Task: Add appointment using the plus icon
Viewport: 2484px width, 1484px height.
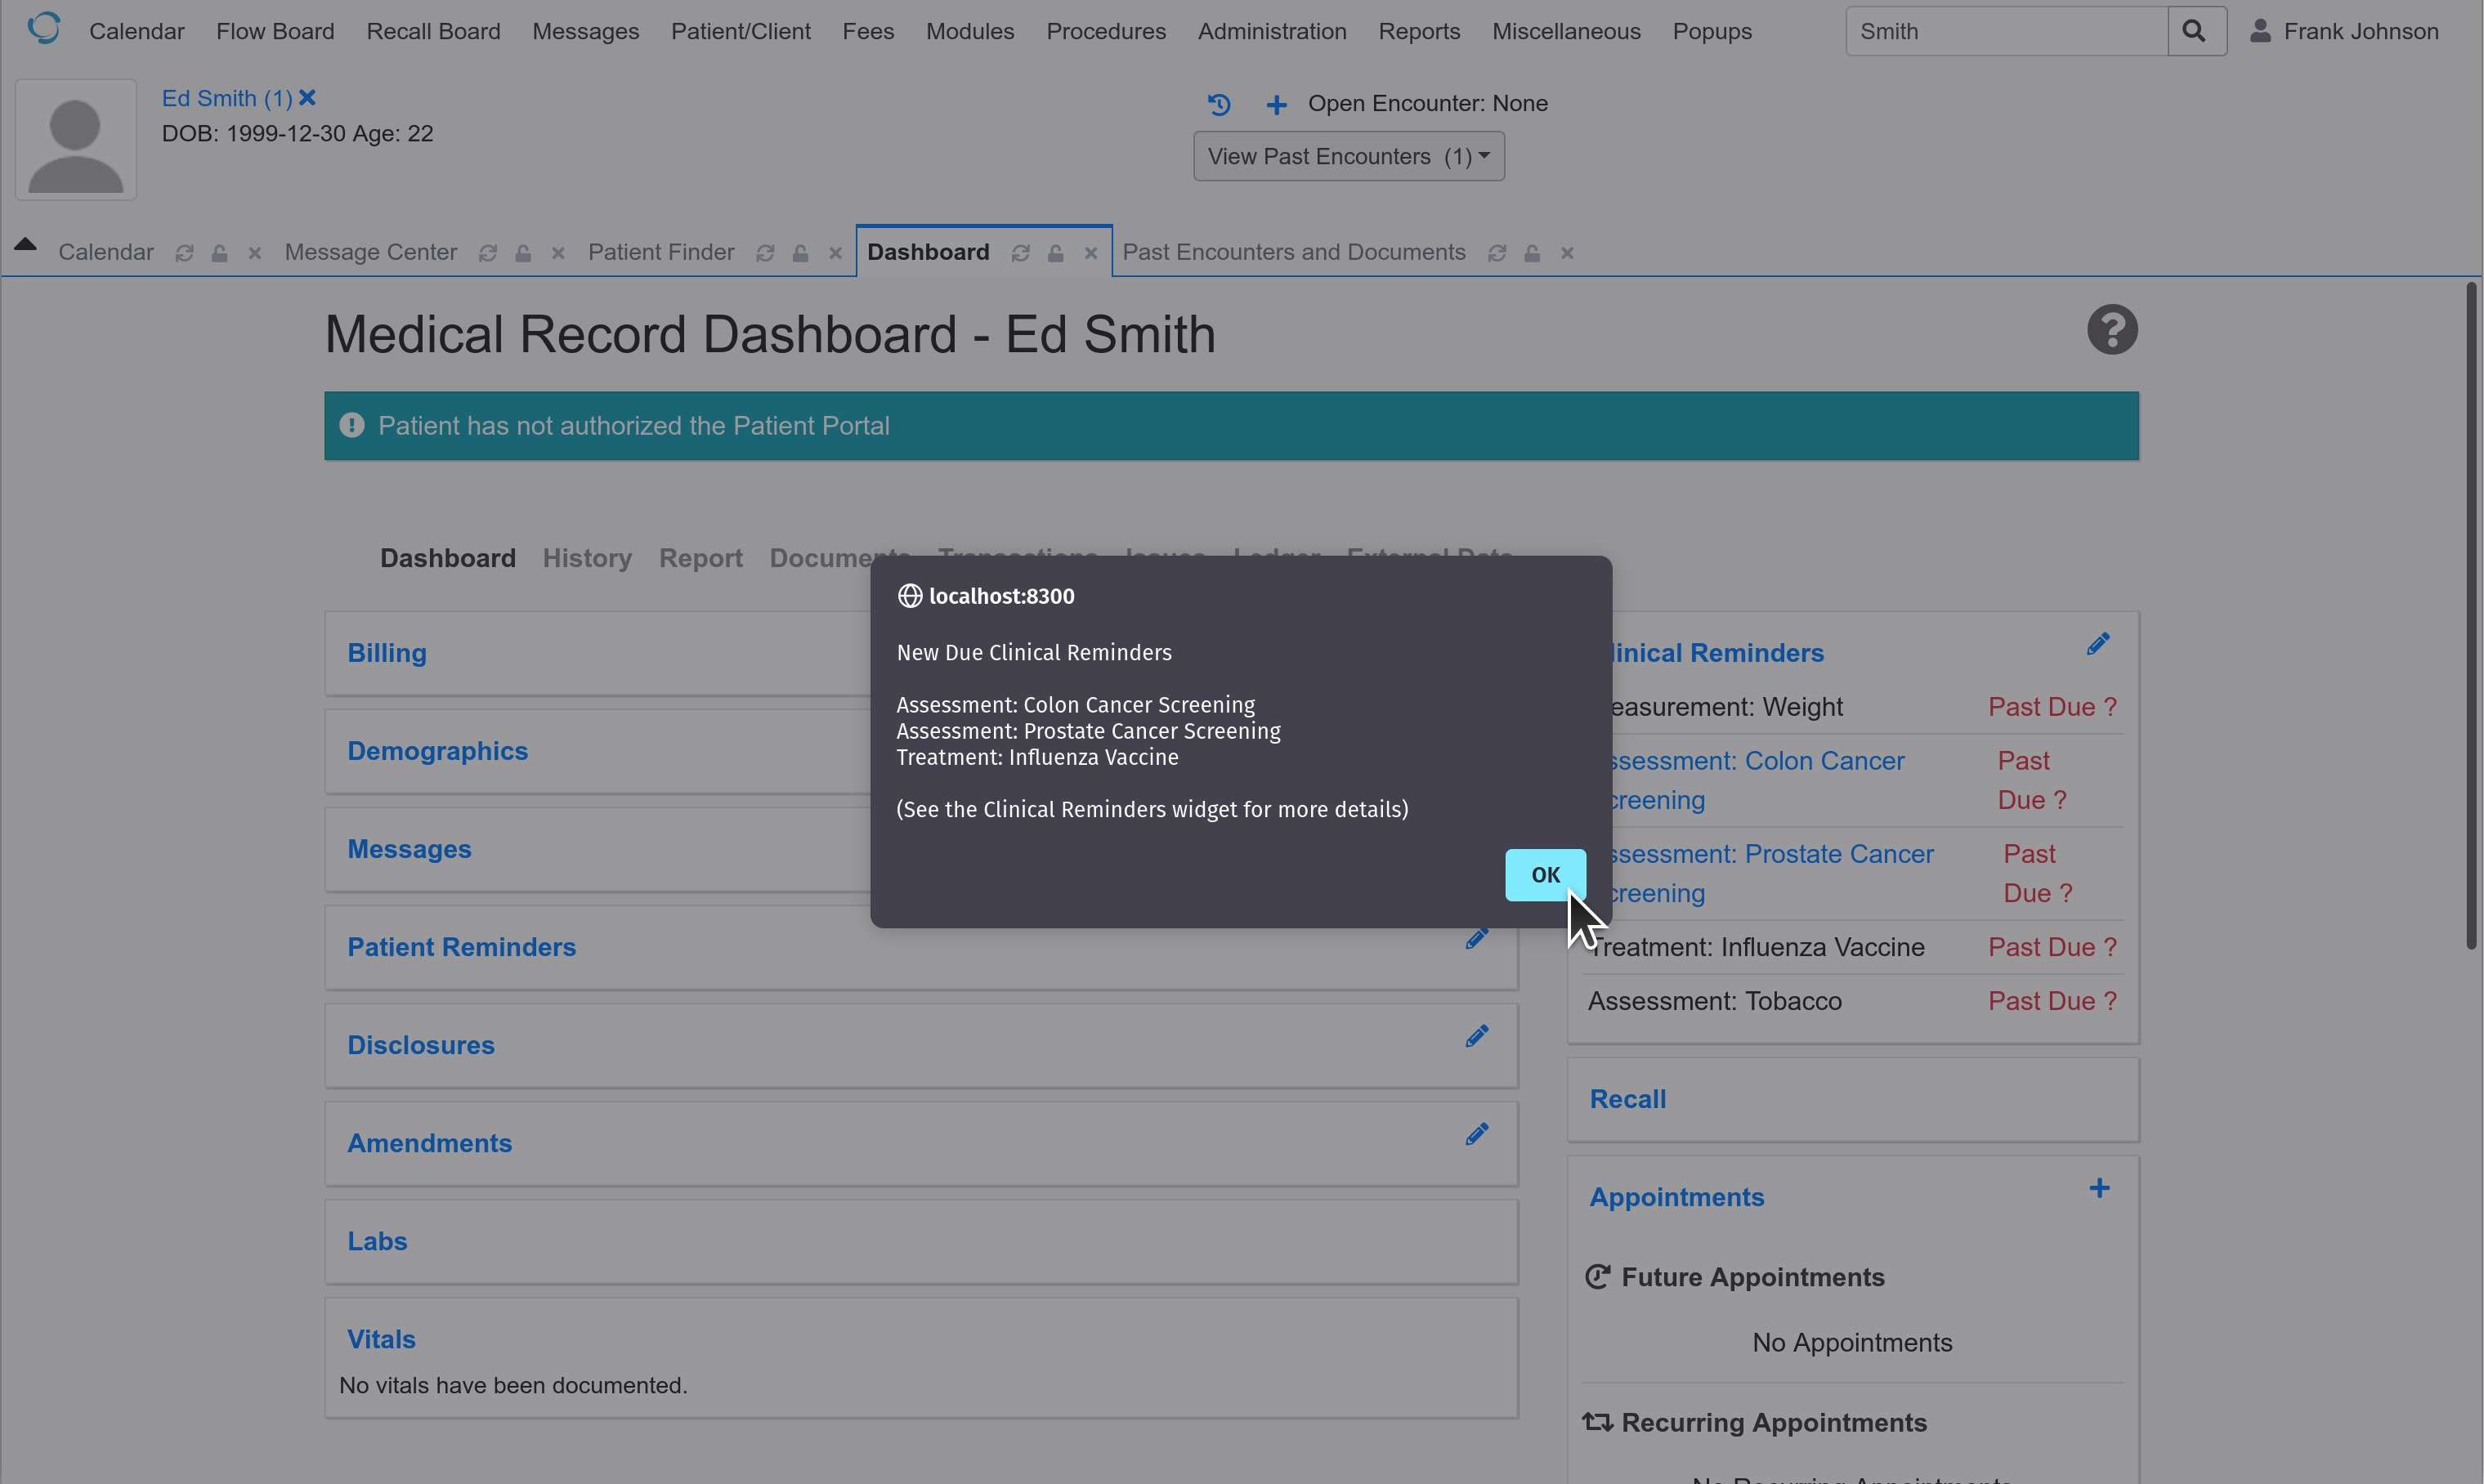Action: [2098, 1188]
